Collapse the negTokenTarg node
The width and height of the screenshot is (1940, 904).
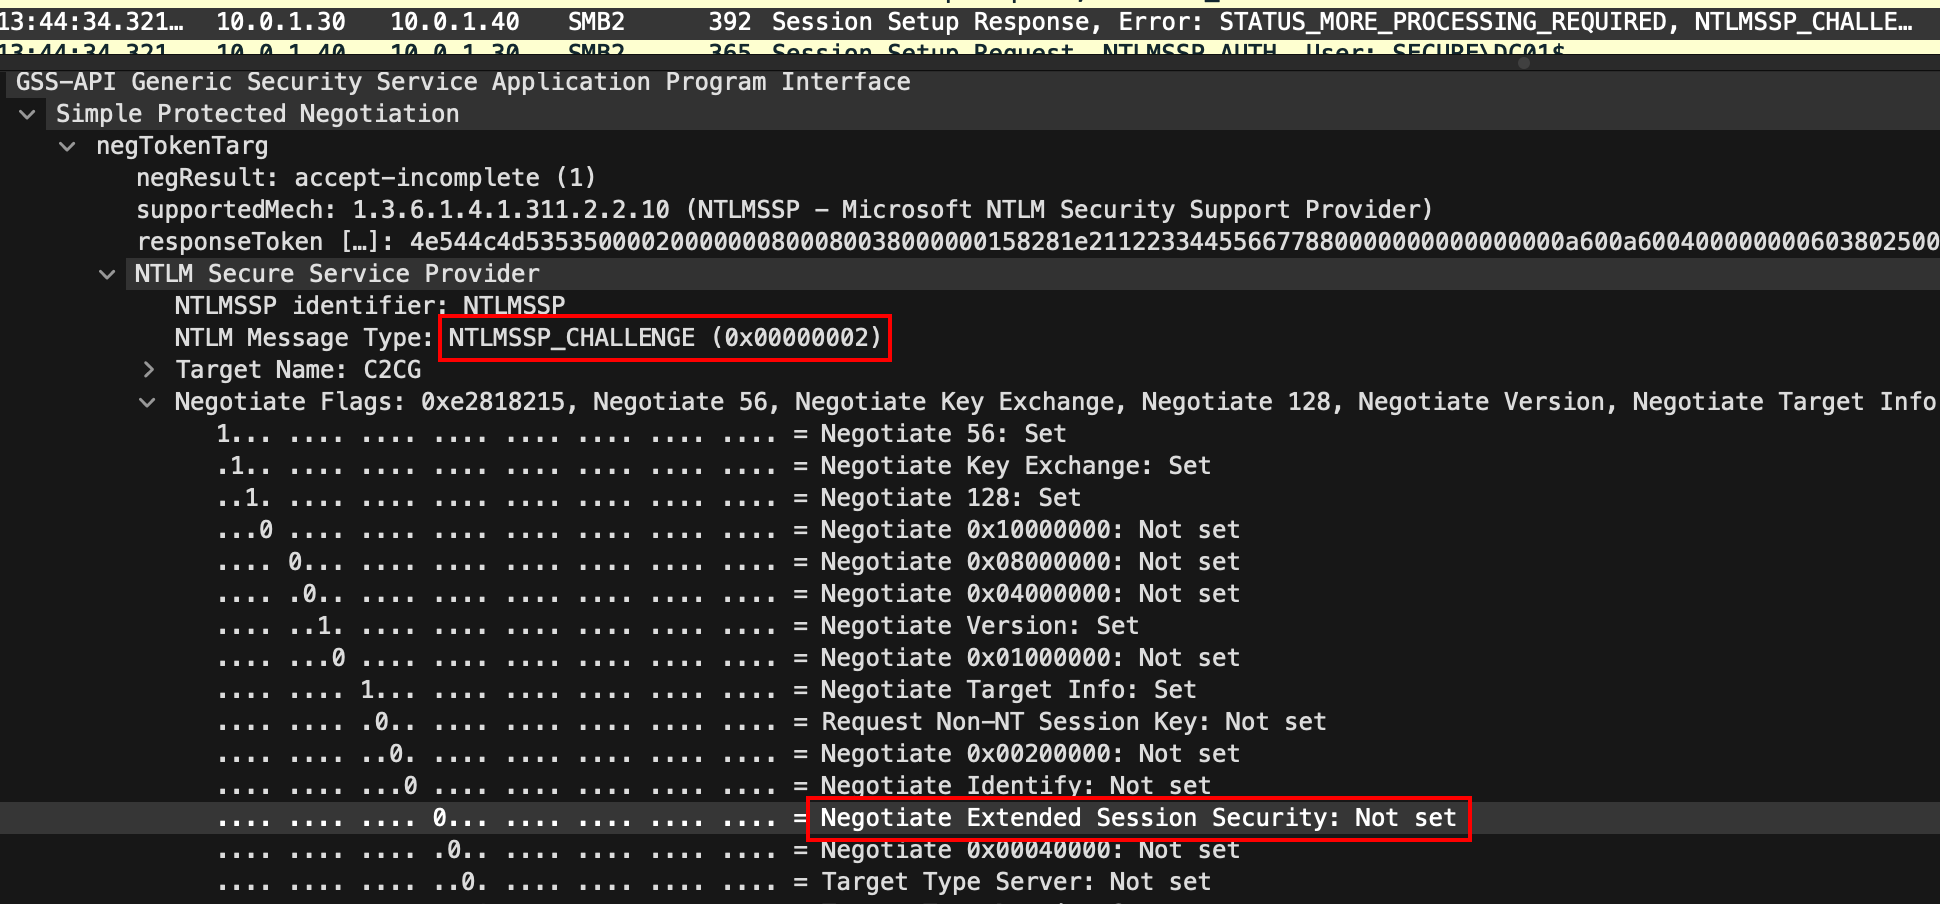tap(68, 146)
